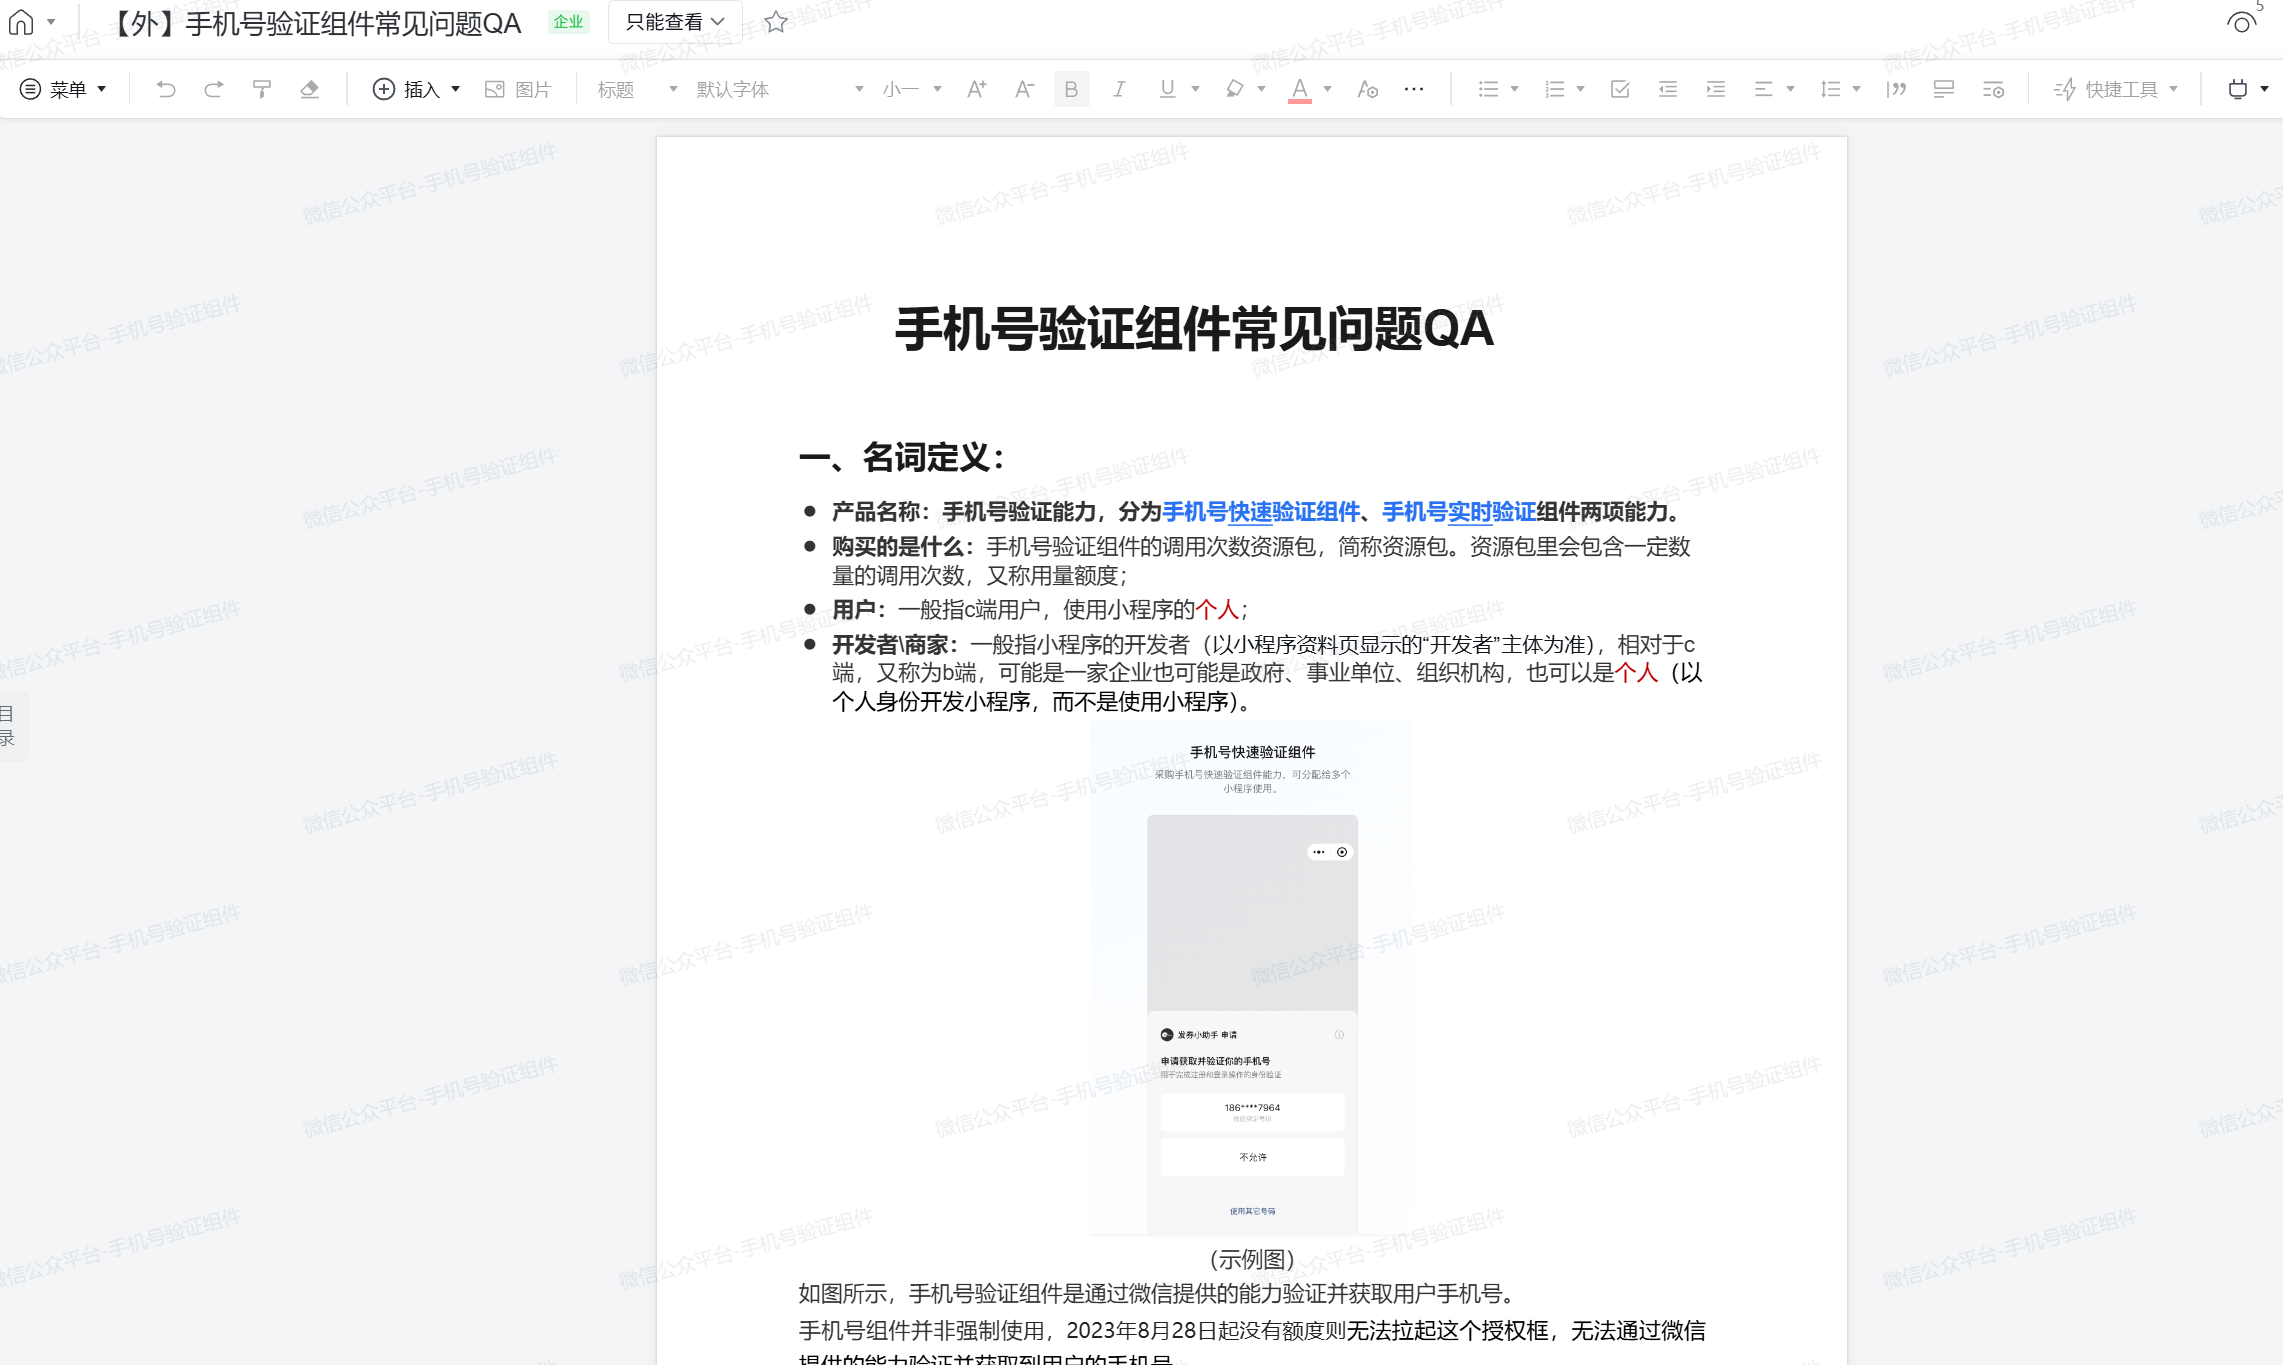Toggle bold formatting button
The image size is (2283, 1365).
pyautogui.click(x=1071, y=90)
